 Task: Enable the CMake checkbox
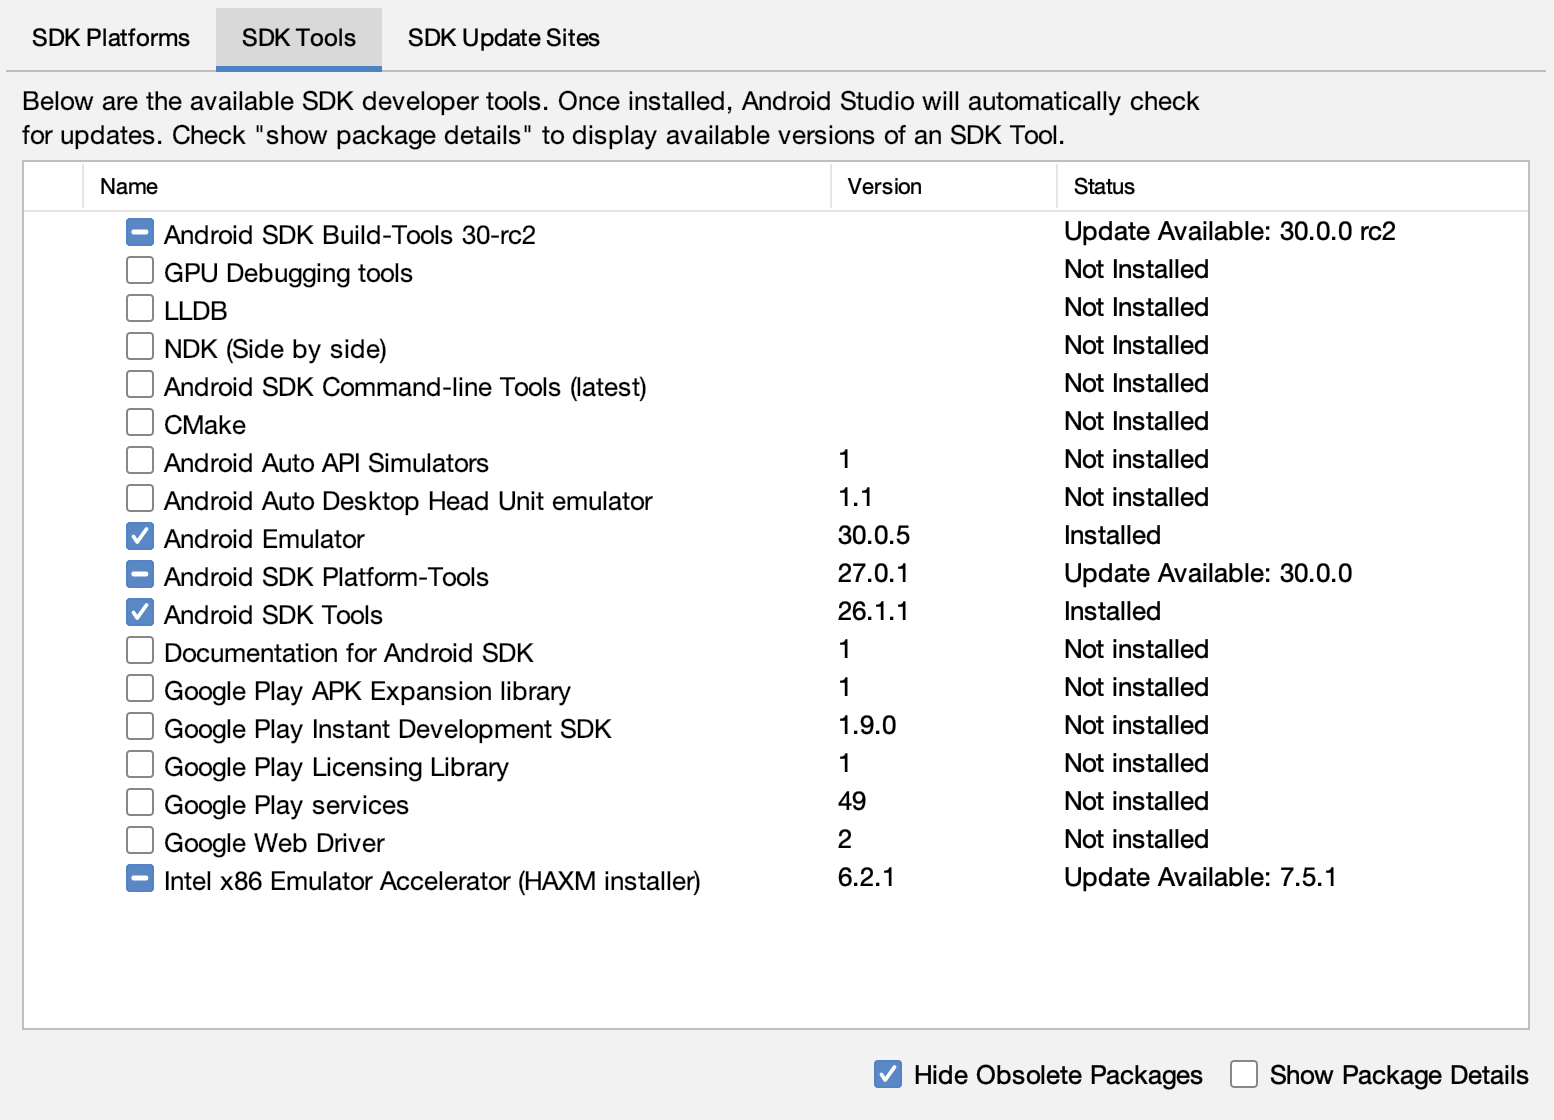[140, 423]
